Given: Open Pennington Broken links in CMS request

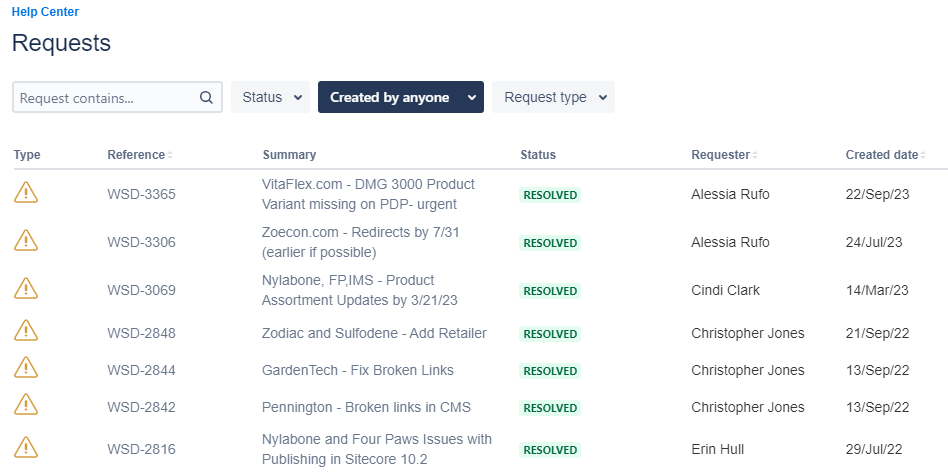Looking at the screenshot, I should pos(366,407).
